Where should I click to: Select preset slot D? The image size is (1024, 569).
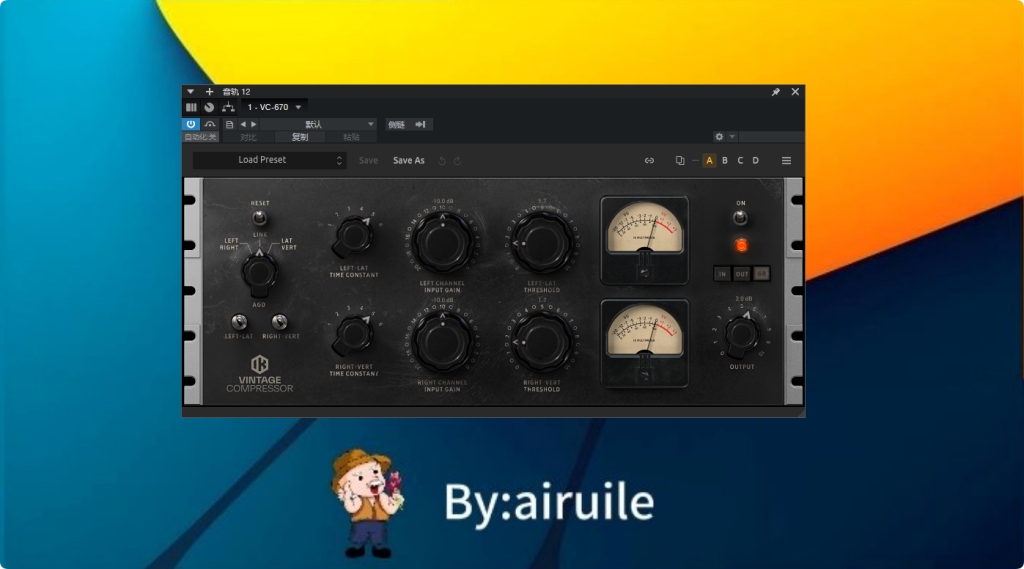tap(756, 161)
